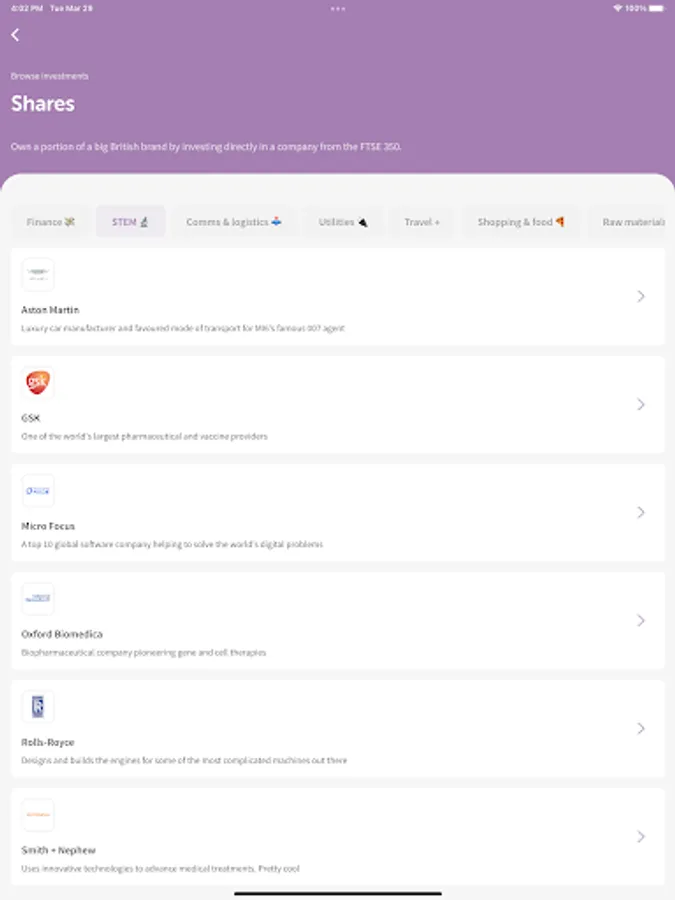675x900 pixels.
Task: Click the Aston Martin company logo
Action: [38, 274]
